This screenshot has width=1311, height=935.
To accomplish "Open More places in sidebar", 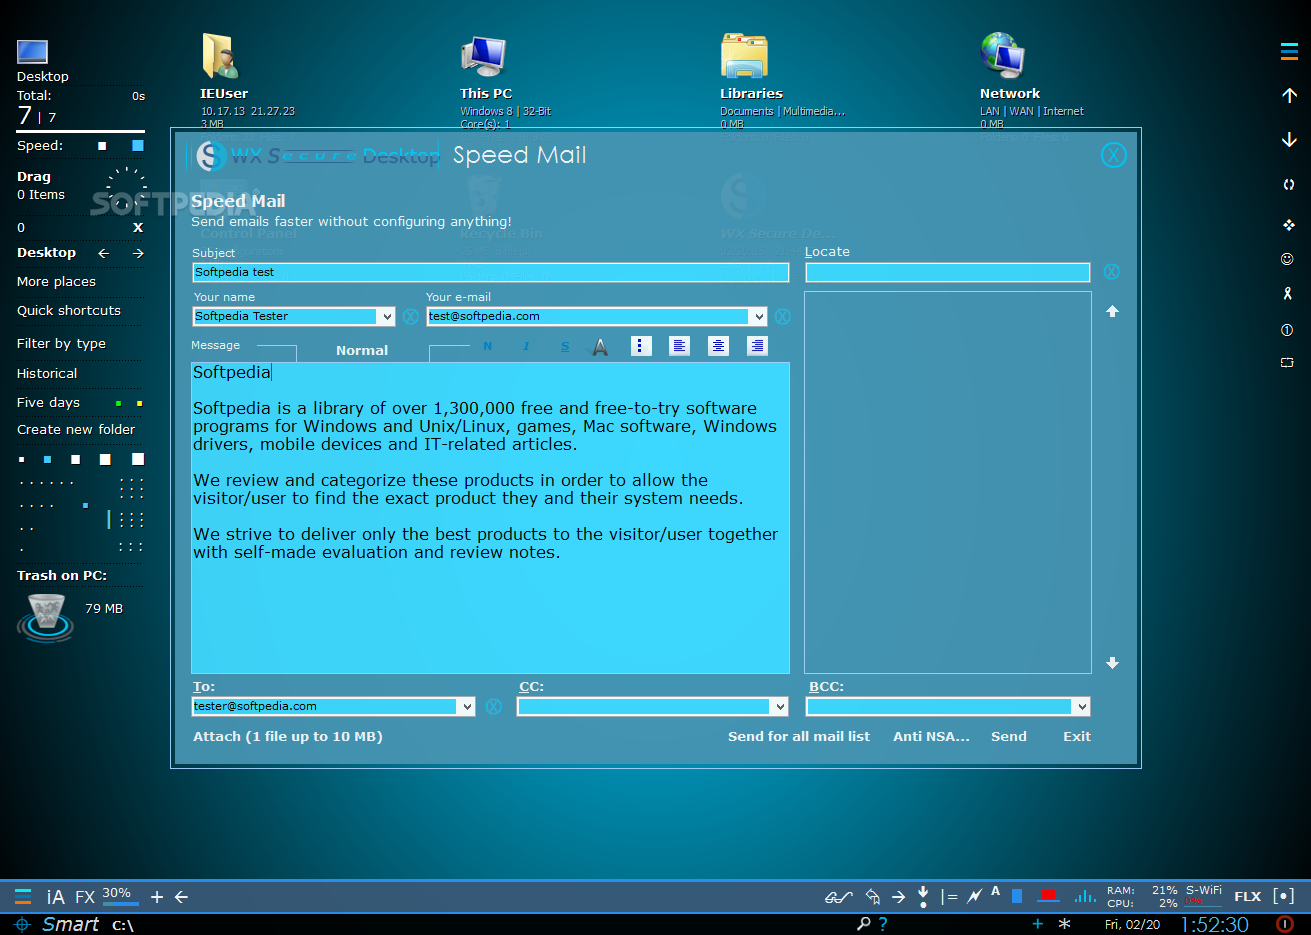I will tap(56, 282).
